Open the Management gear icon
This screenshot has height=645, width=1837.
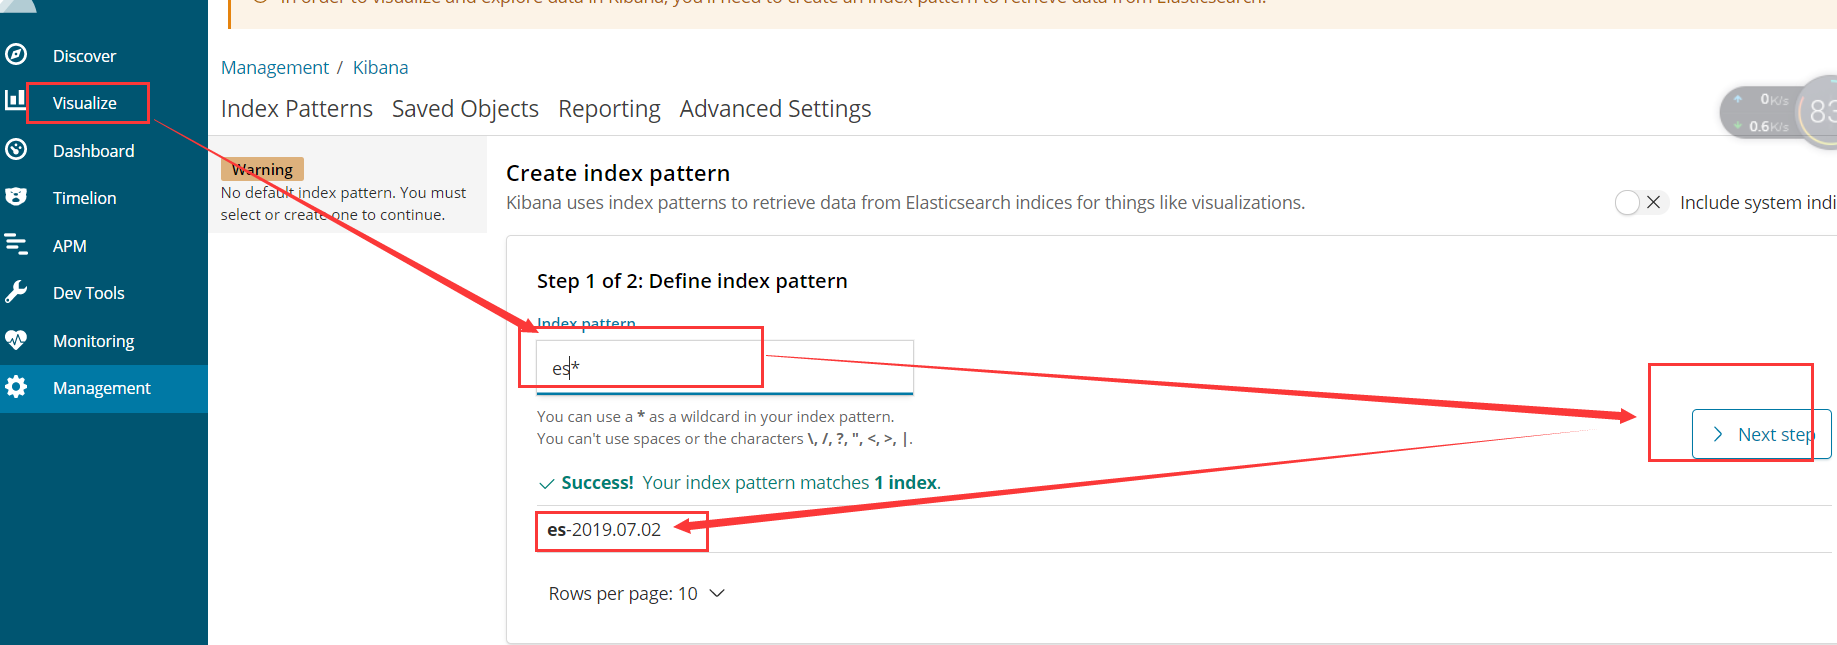(x=16, y=387)
